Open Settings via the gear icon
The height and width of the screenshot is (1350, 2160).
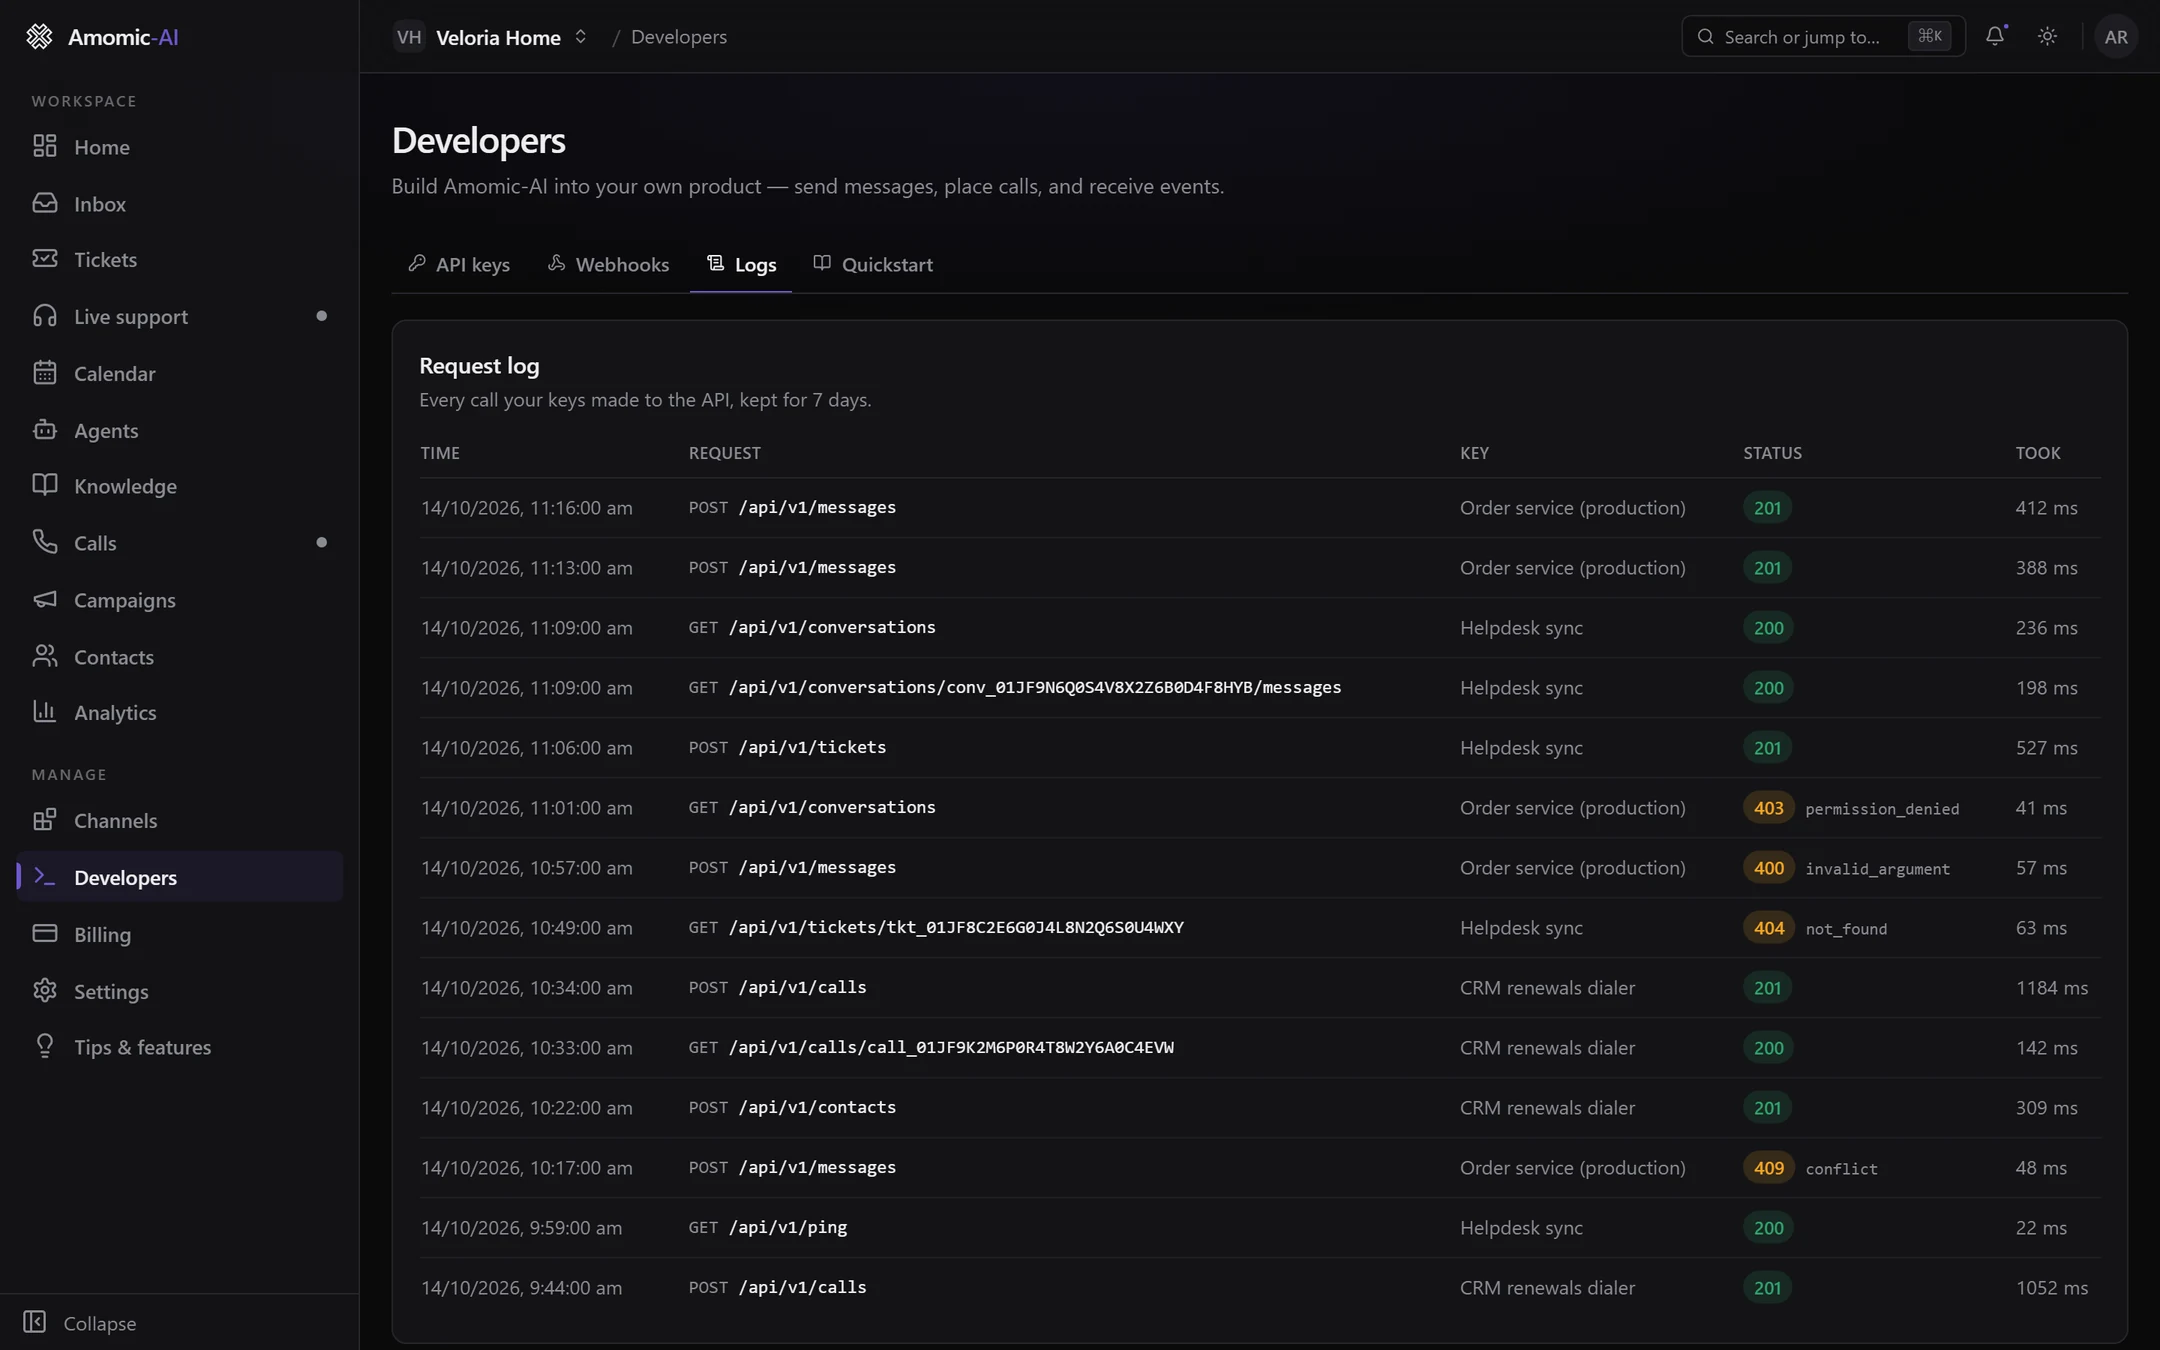pos(45,991)
